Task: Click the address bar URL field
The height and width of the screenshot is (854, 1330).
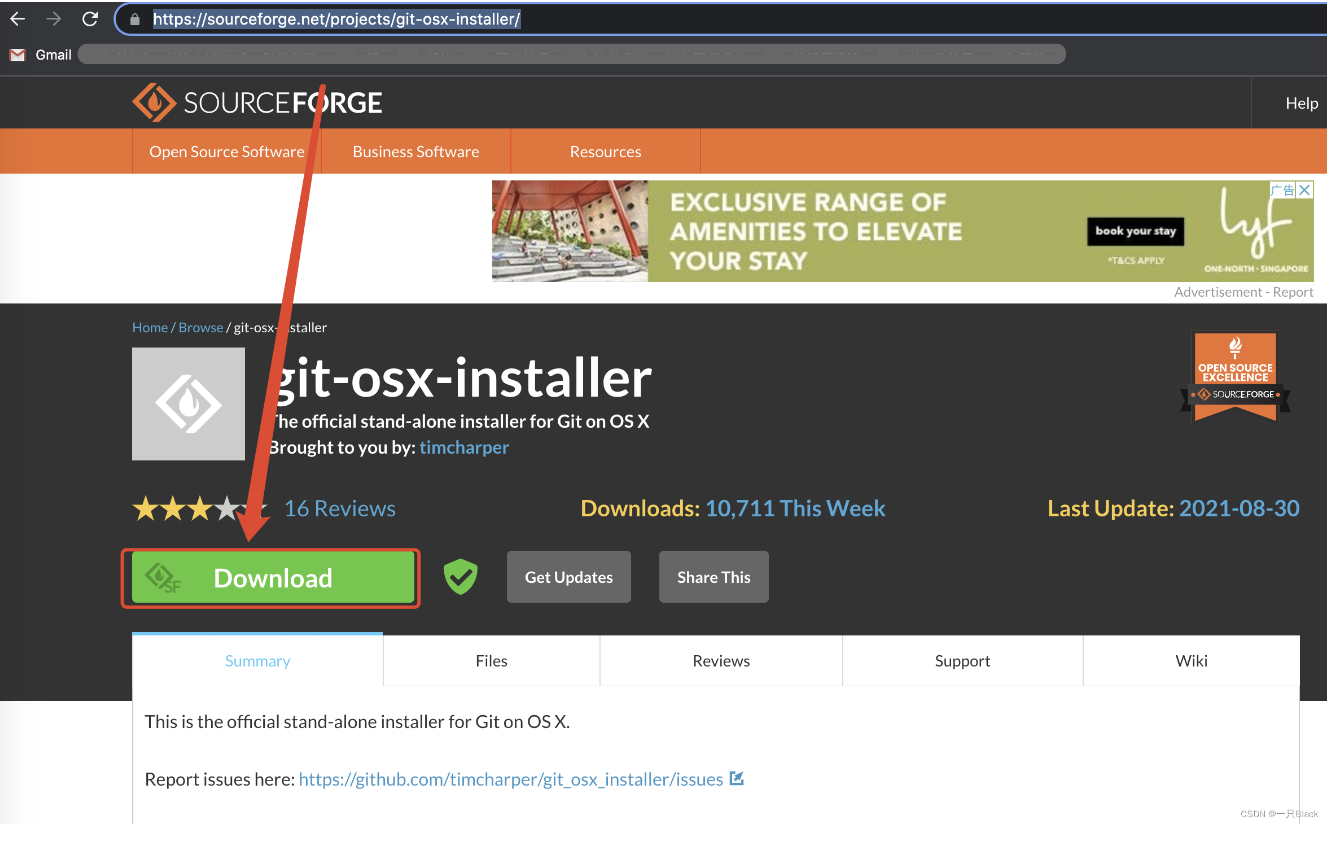Action: tap(720, 19)
